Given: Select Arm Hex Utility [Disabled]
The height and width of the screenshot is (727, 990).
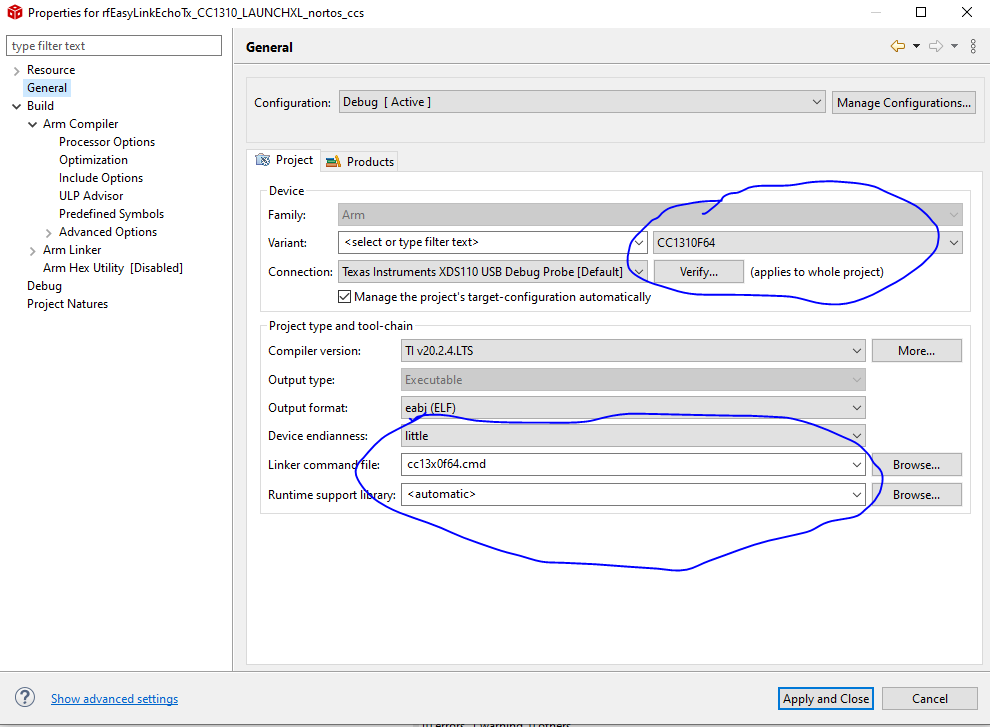Looking at the screenshot, I should 112,268.
